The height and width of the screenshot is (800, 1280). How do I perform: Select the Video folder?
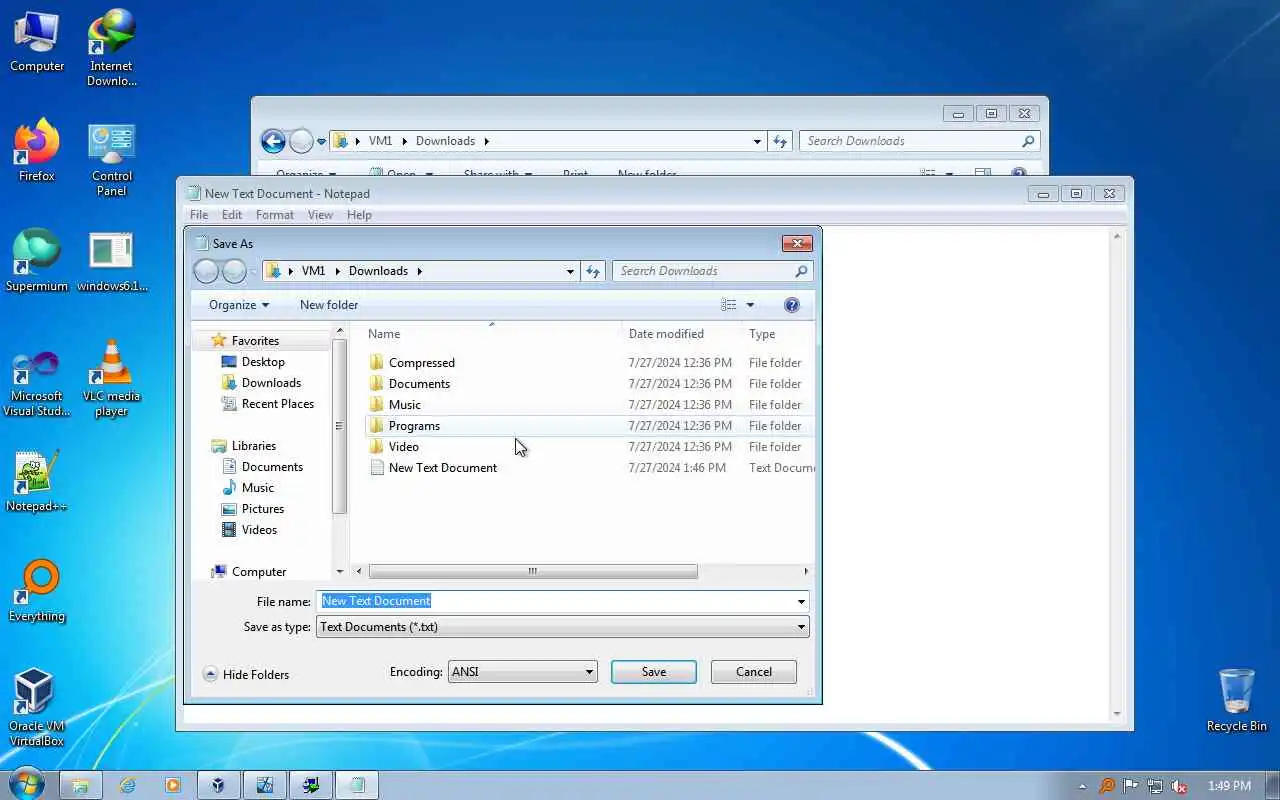click(403, 447)
